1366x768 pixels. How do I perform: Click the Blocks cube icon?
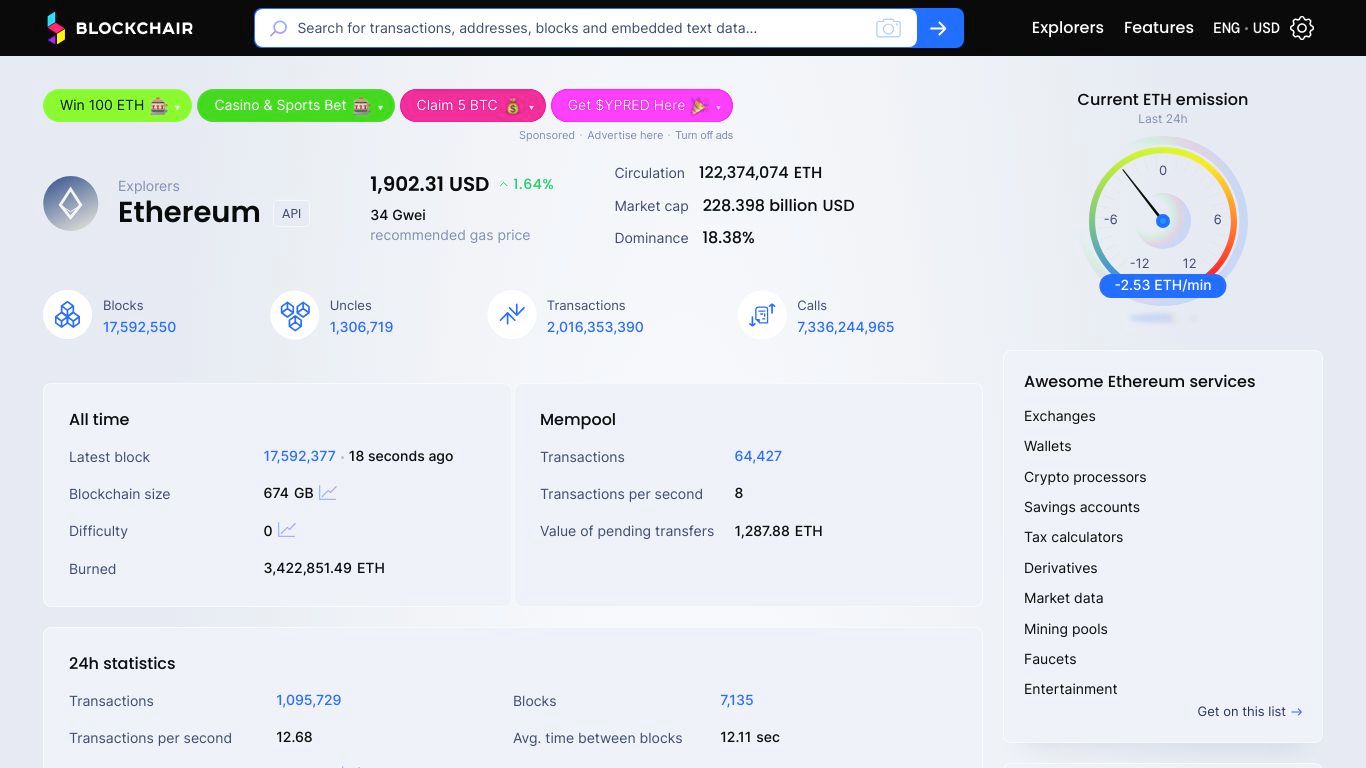click(x=67, y=315)
